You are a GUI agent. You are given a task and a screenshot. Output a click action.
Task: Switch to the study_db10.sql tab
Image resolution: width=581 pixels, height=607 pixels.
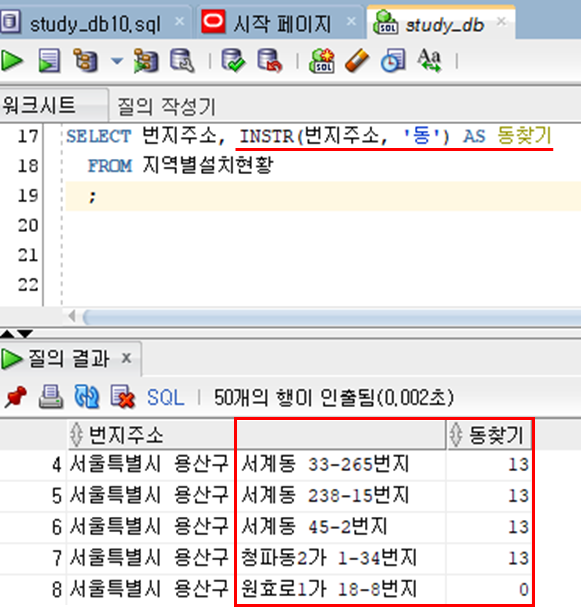click(95, 25)
